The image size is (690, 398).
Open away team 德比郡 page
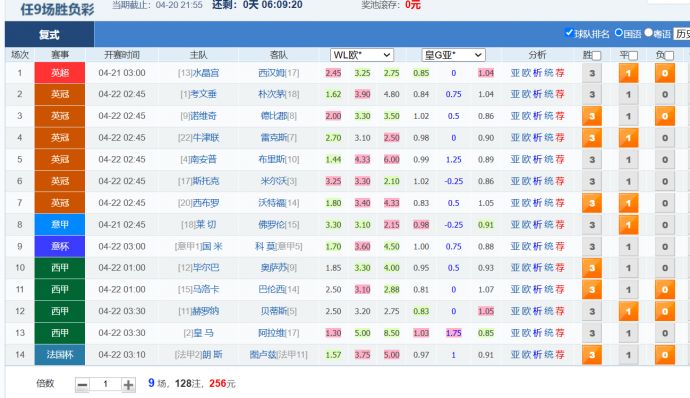(273, 116)
